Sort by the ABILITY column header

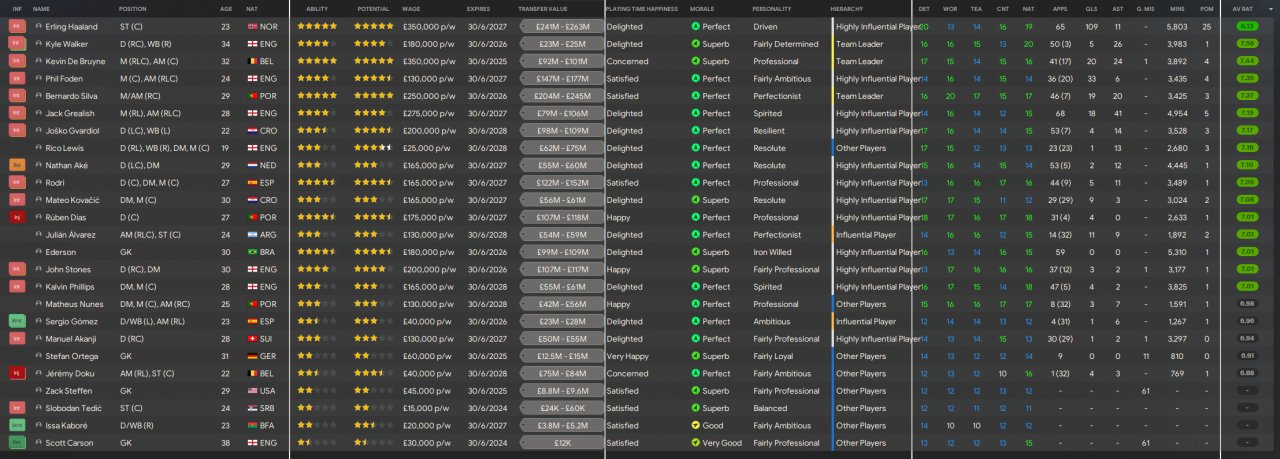(x=316, y=9)
